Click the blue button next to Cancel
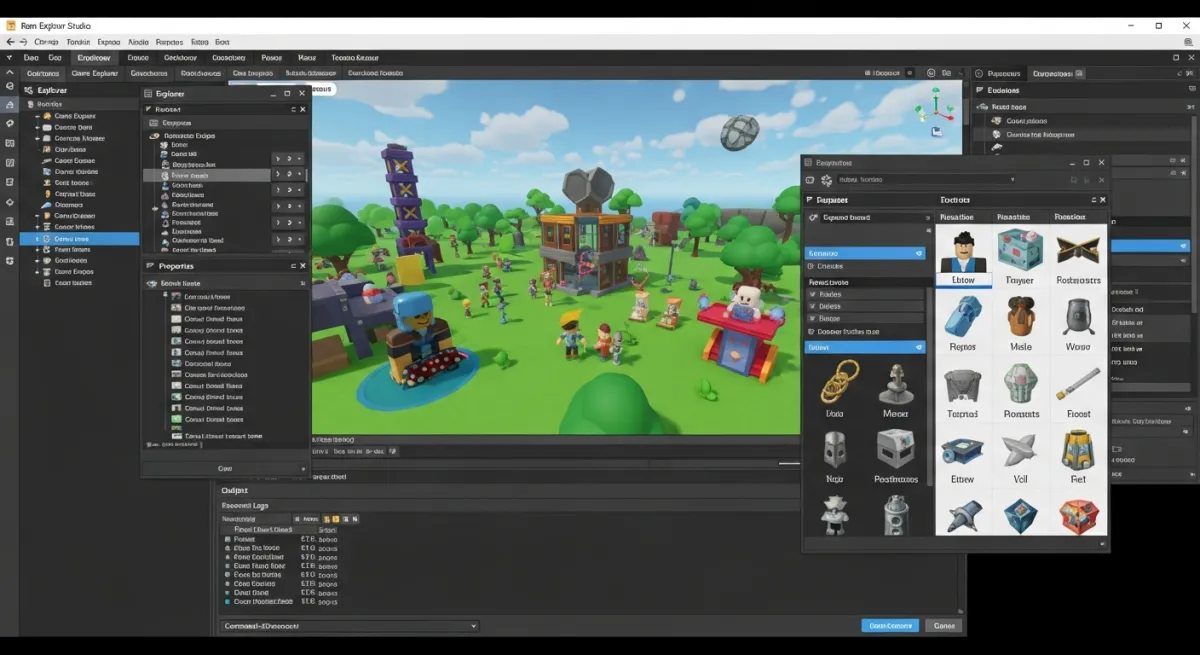The height and width of the screenshot is (655, 1200). (x=890, y=625)
